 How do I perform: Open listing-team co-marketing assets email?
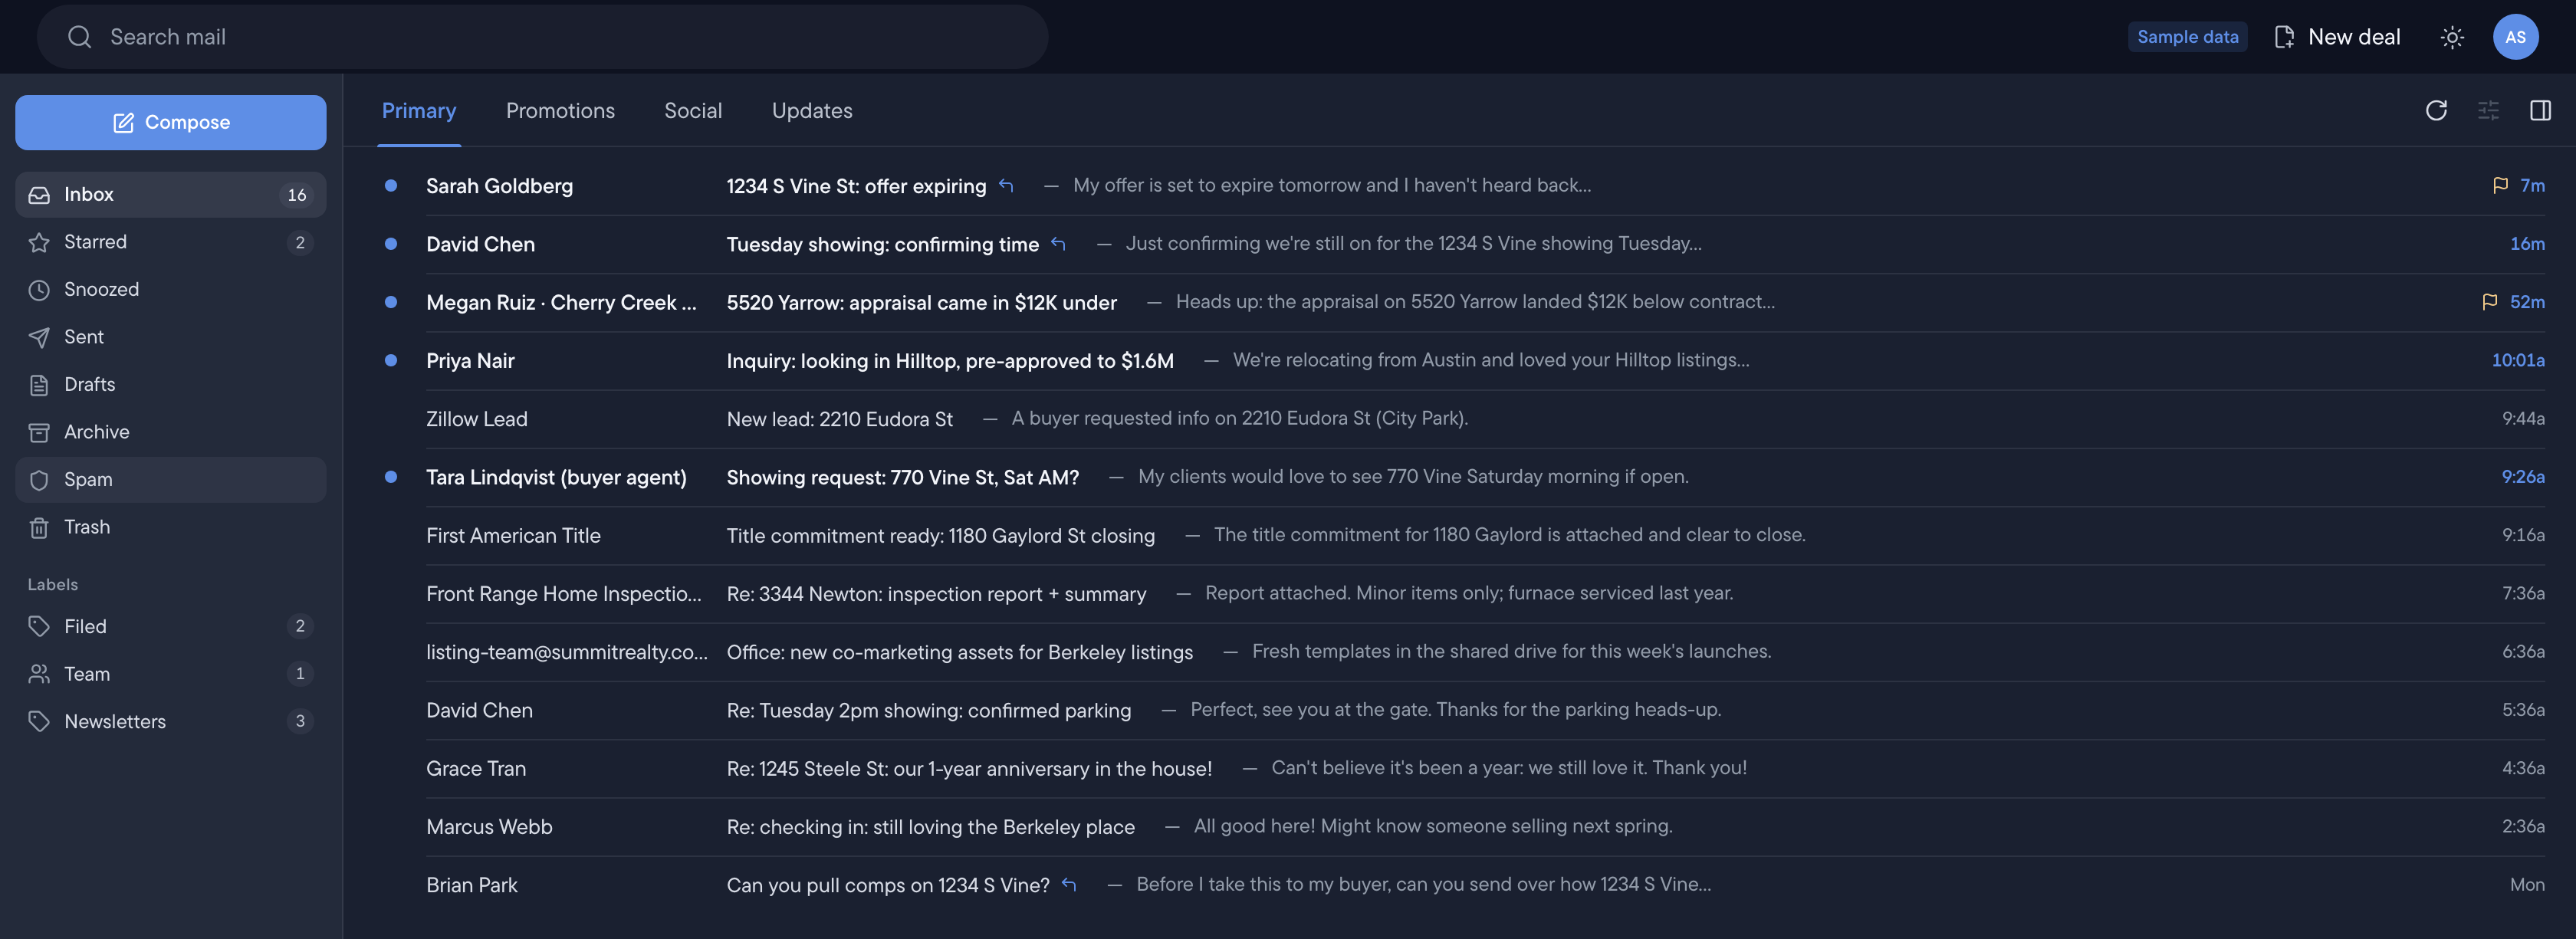click(1460, 652)
